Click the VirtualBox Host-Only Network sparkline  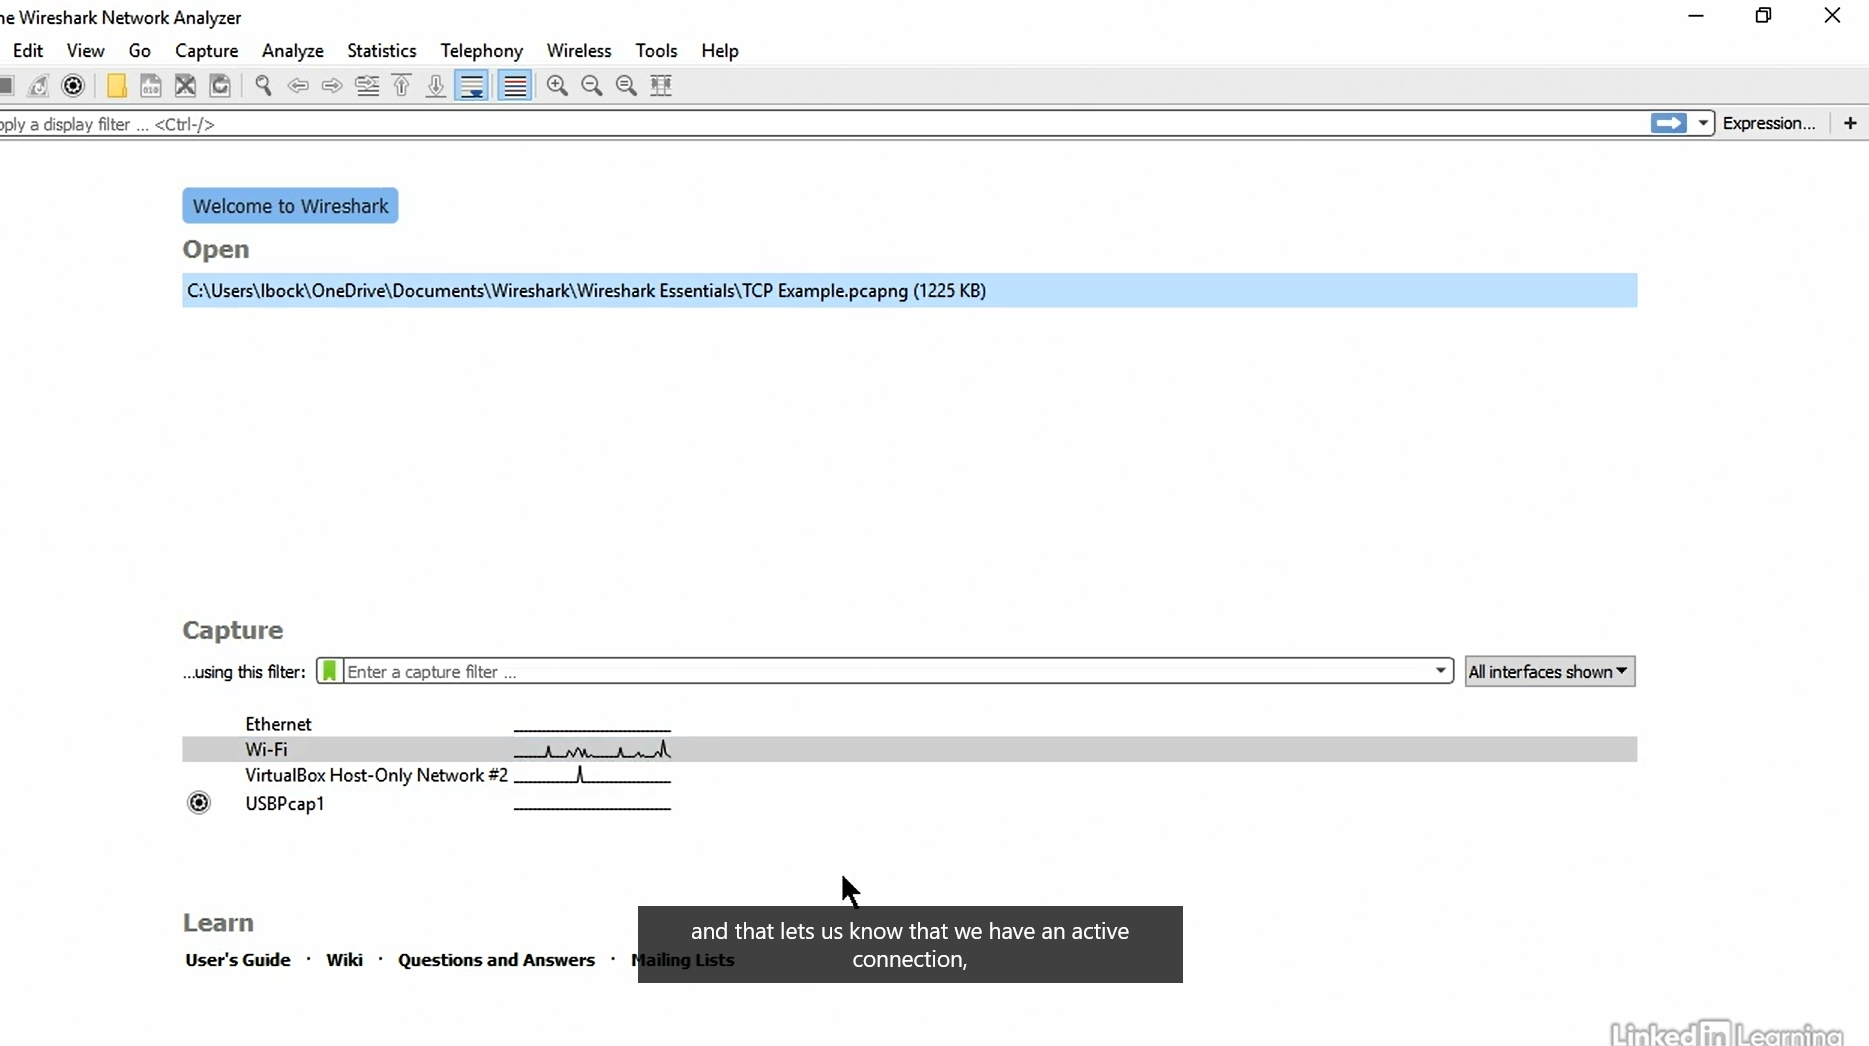pyautogui.click(x=592, y=775)
